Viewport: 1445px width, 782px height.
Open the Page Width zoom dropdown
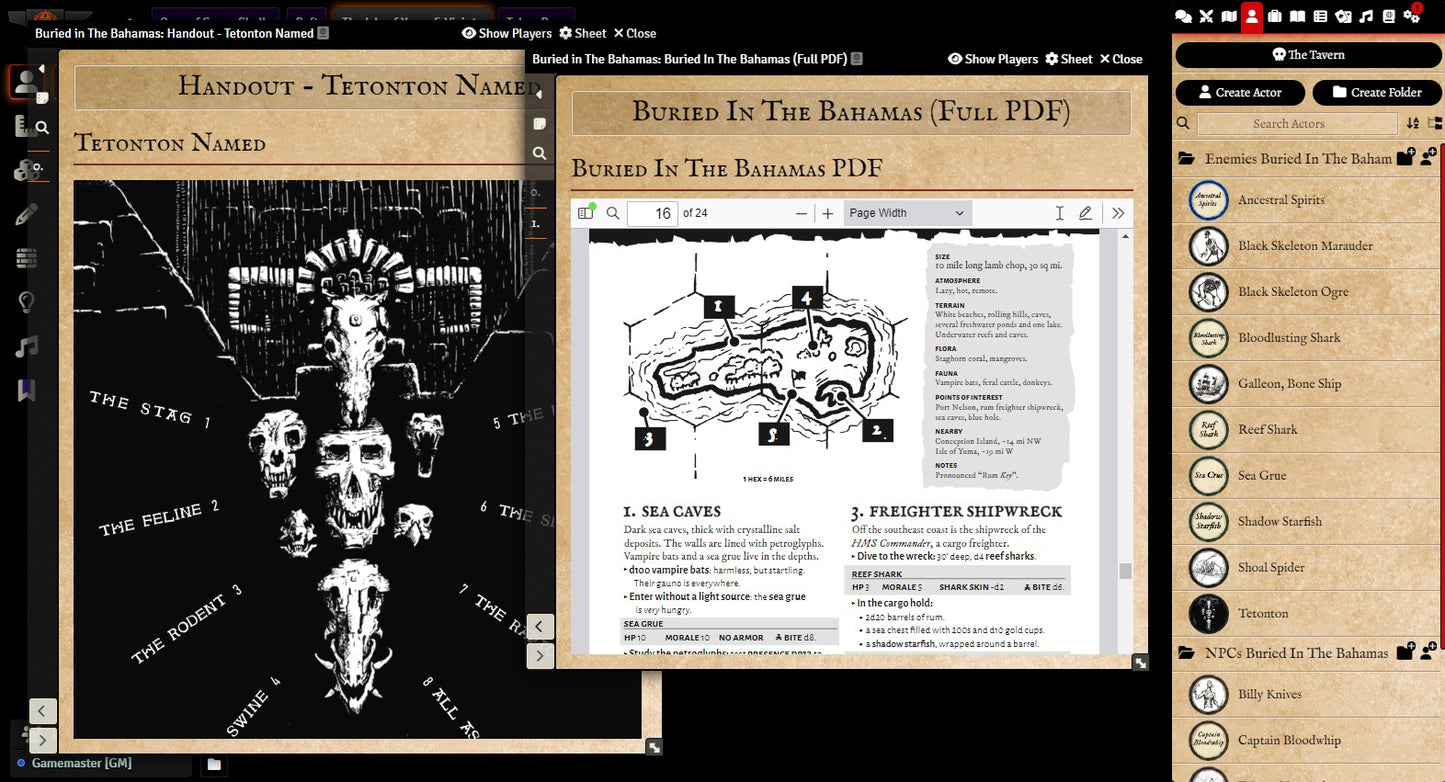pos(906,213)
